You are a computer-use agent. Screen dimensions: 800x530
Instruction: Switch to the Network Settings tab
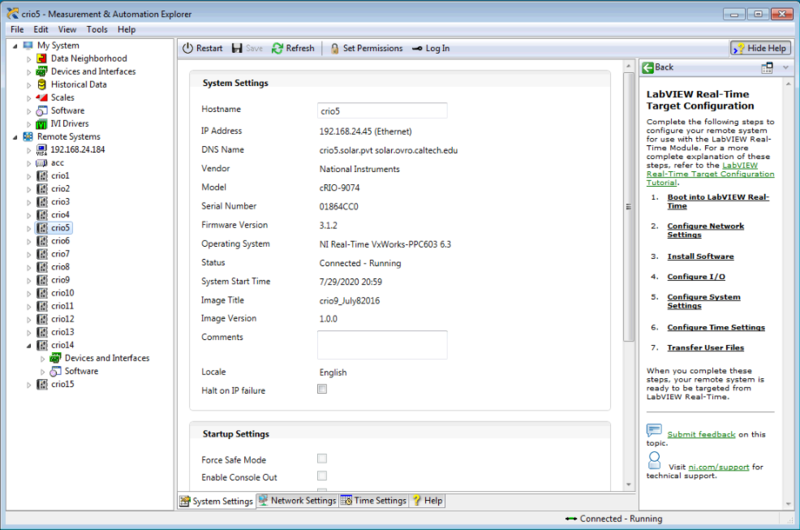(296, 500)
